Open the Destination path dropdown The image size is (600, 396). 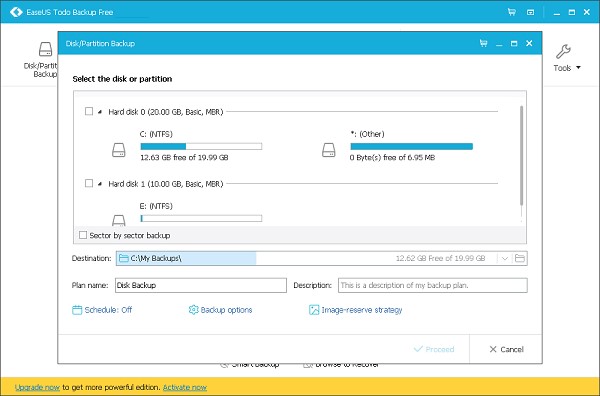point(505,258)
